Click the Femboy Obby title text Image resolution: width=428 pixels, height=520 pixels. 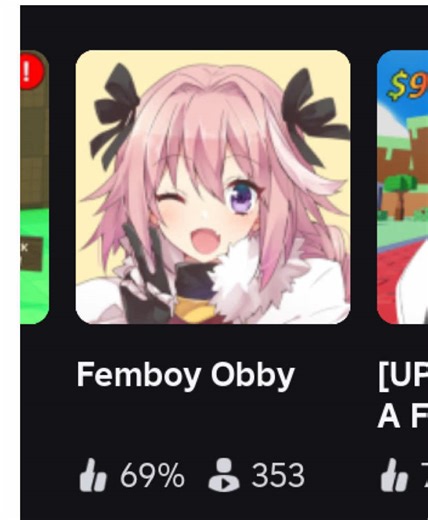tap(186, 375)
